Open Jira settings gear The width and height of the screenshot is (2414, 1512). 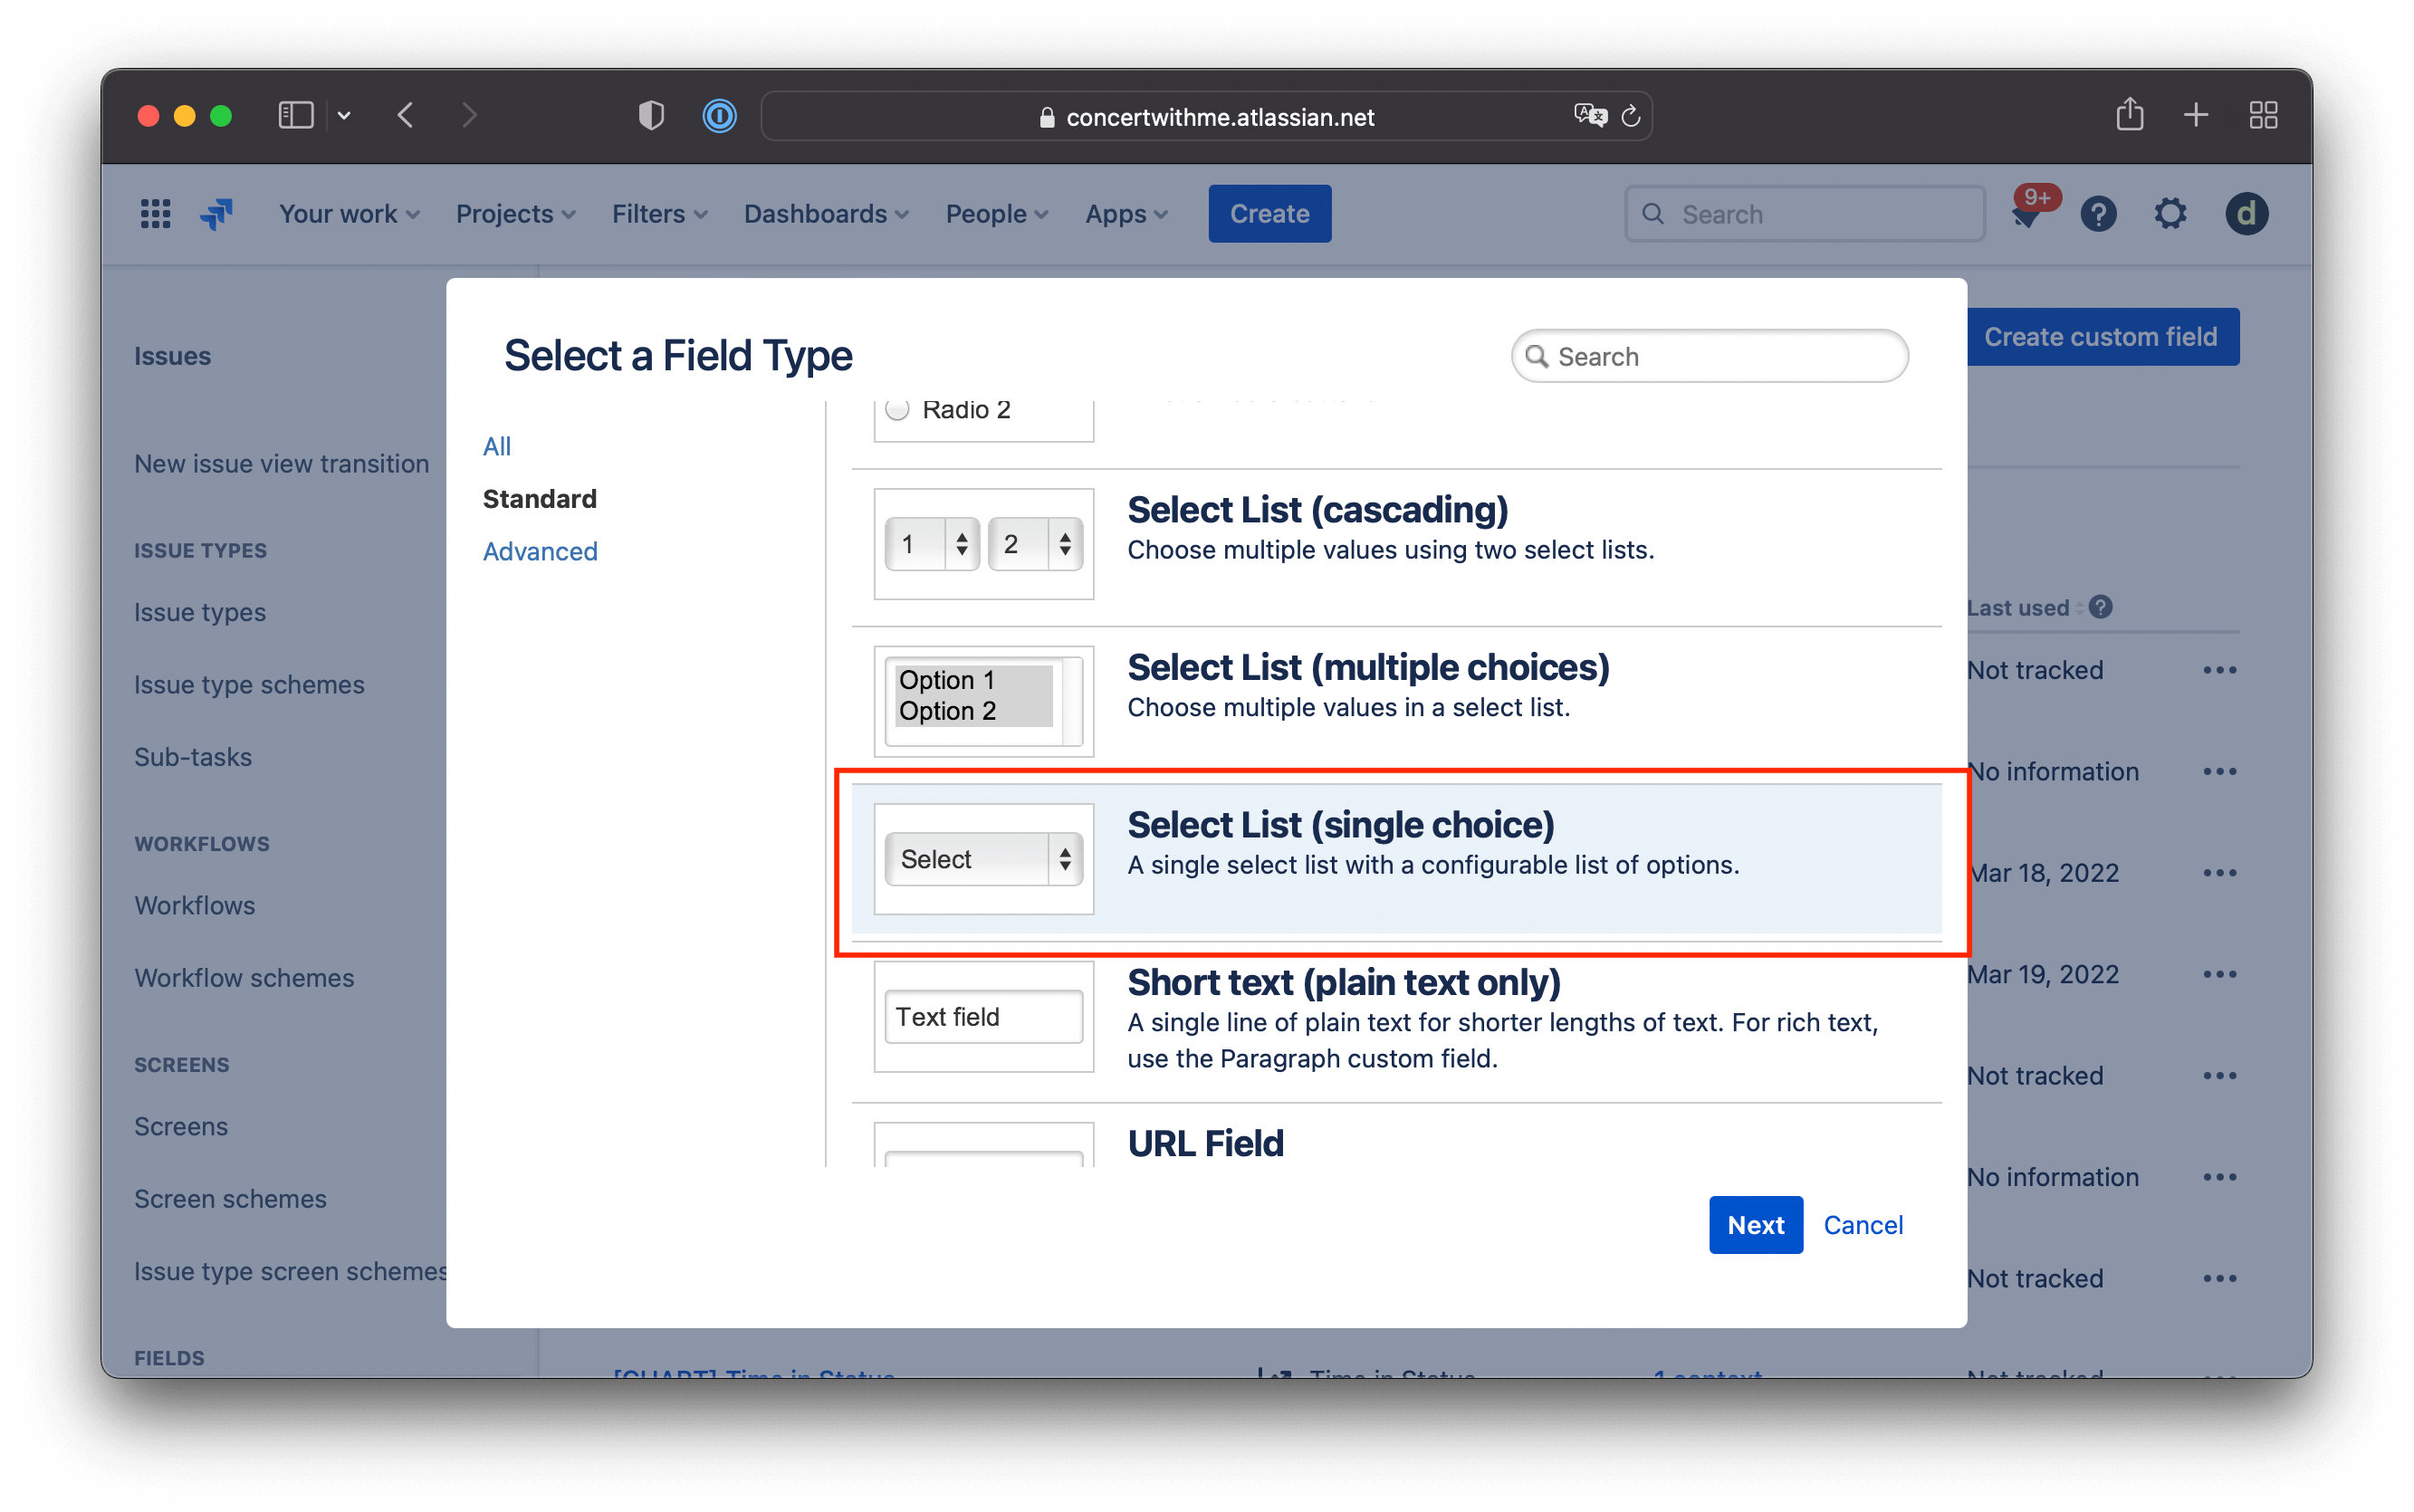(2169, 213)
